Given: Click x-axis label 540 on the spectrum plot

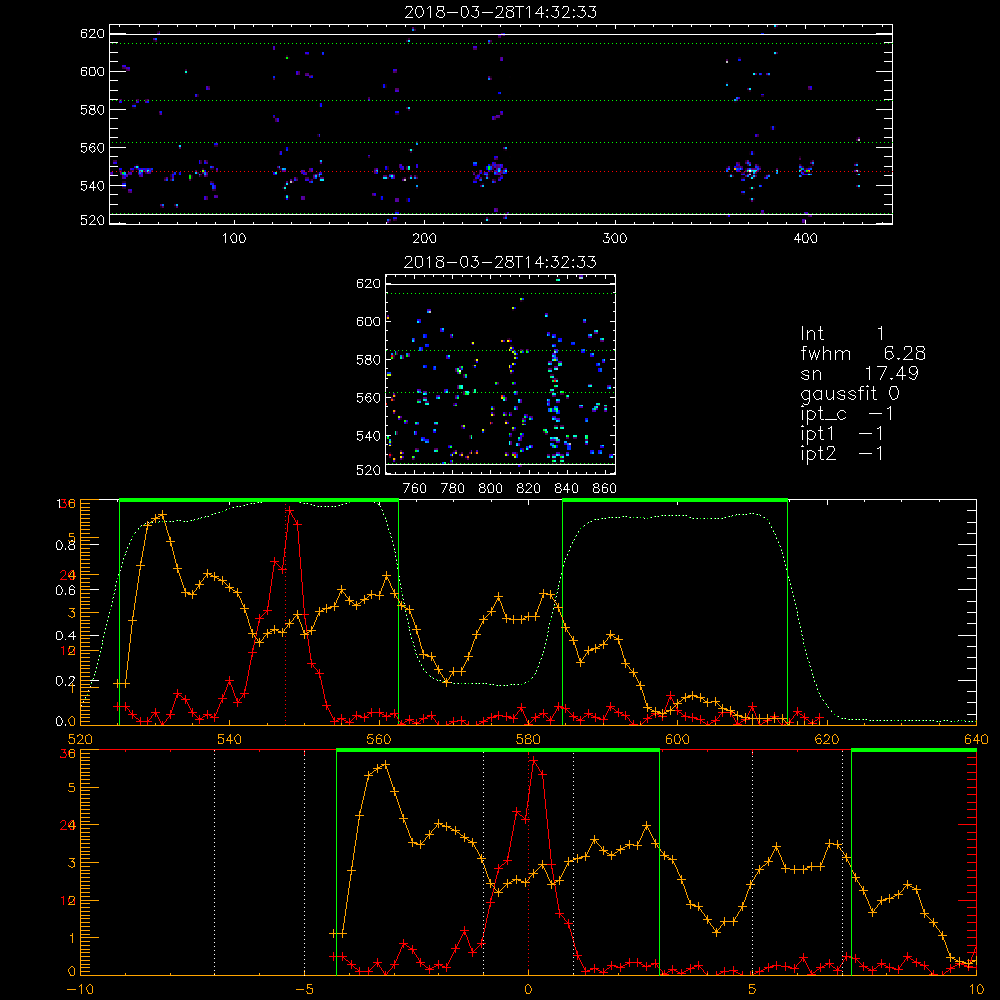Looking at the screenshot, I should click(x=230, y=739).
